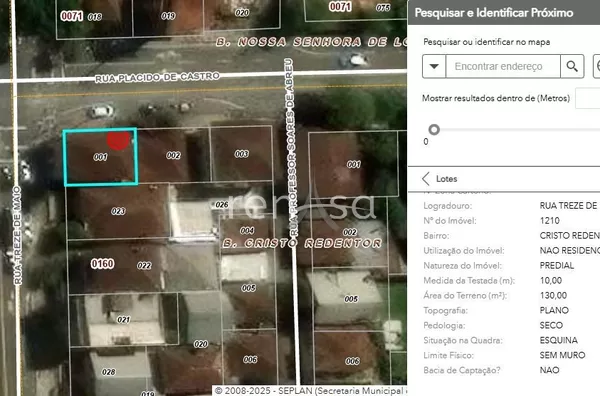Click the Lotes header label
The height and width of the screenshot is (396, 600).
(x=447, y=179)
